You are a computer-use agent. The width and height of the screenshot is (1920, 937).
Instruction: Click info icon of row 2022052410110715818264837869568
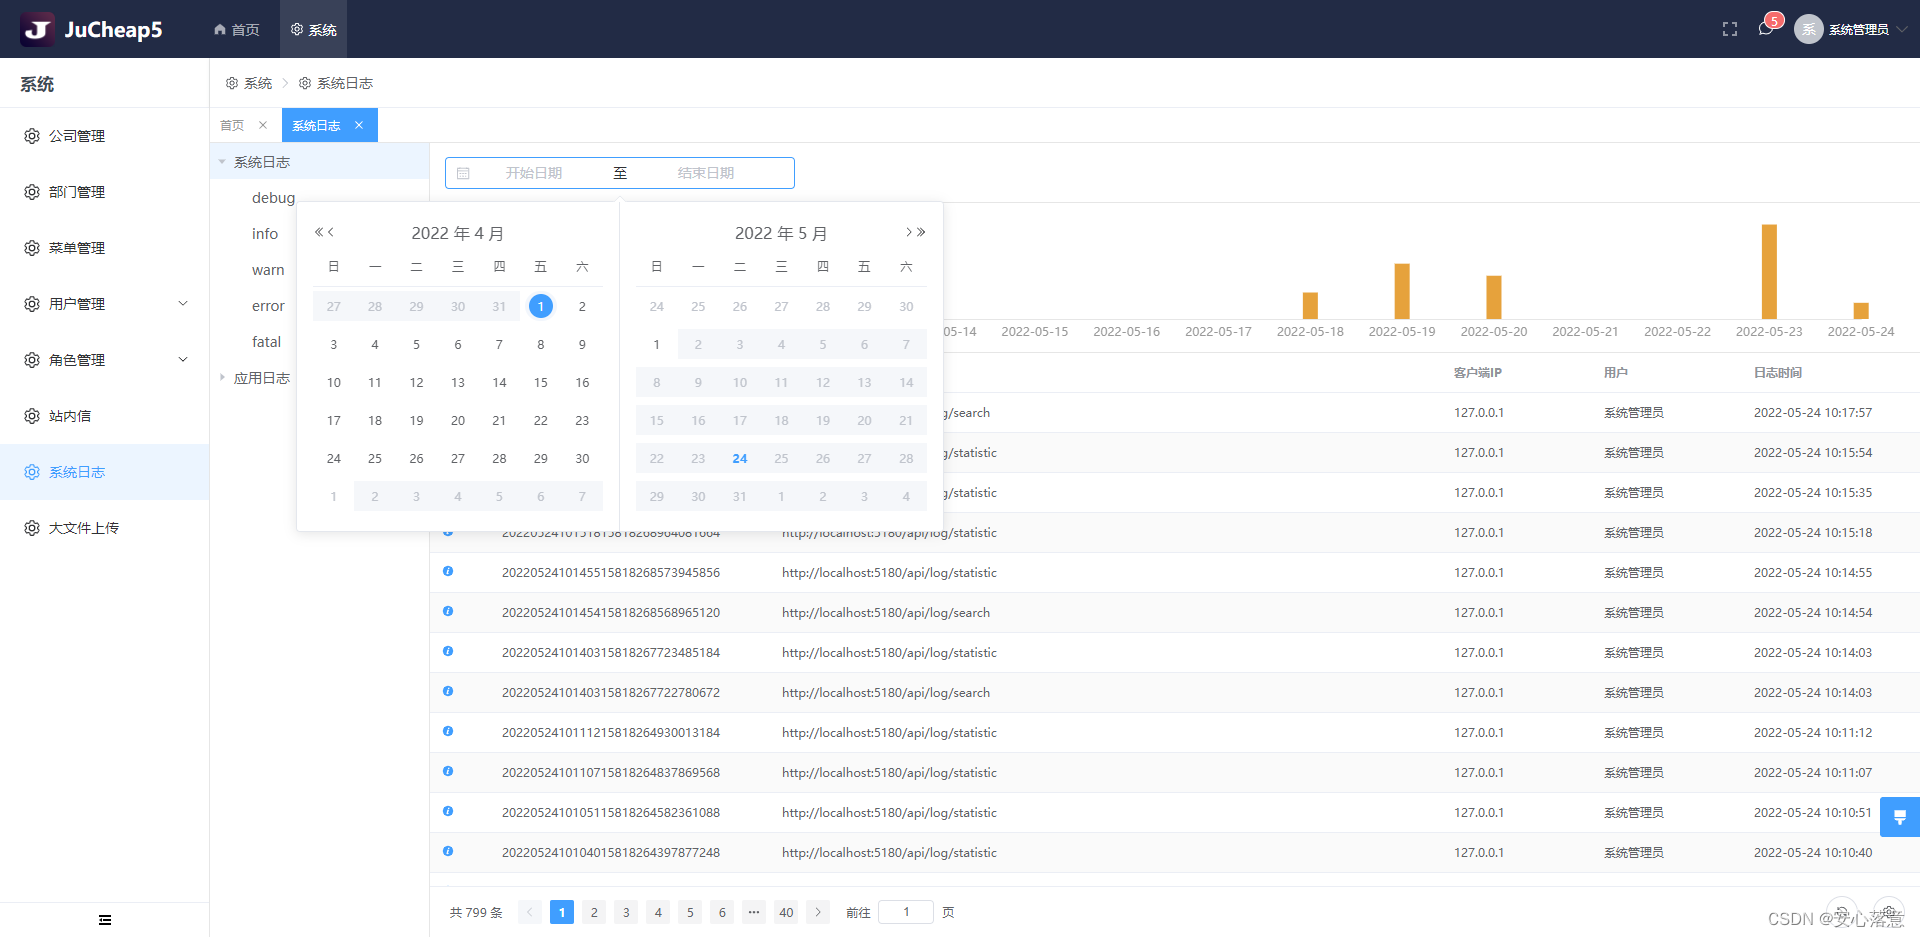tap(448, 771)
